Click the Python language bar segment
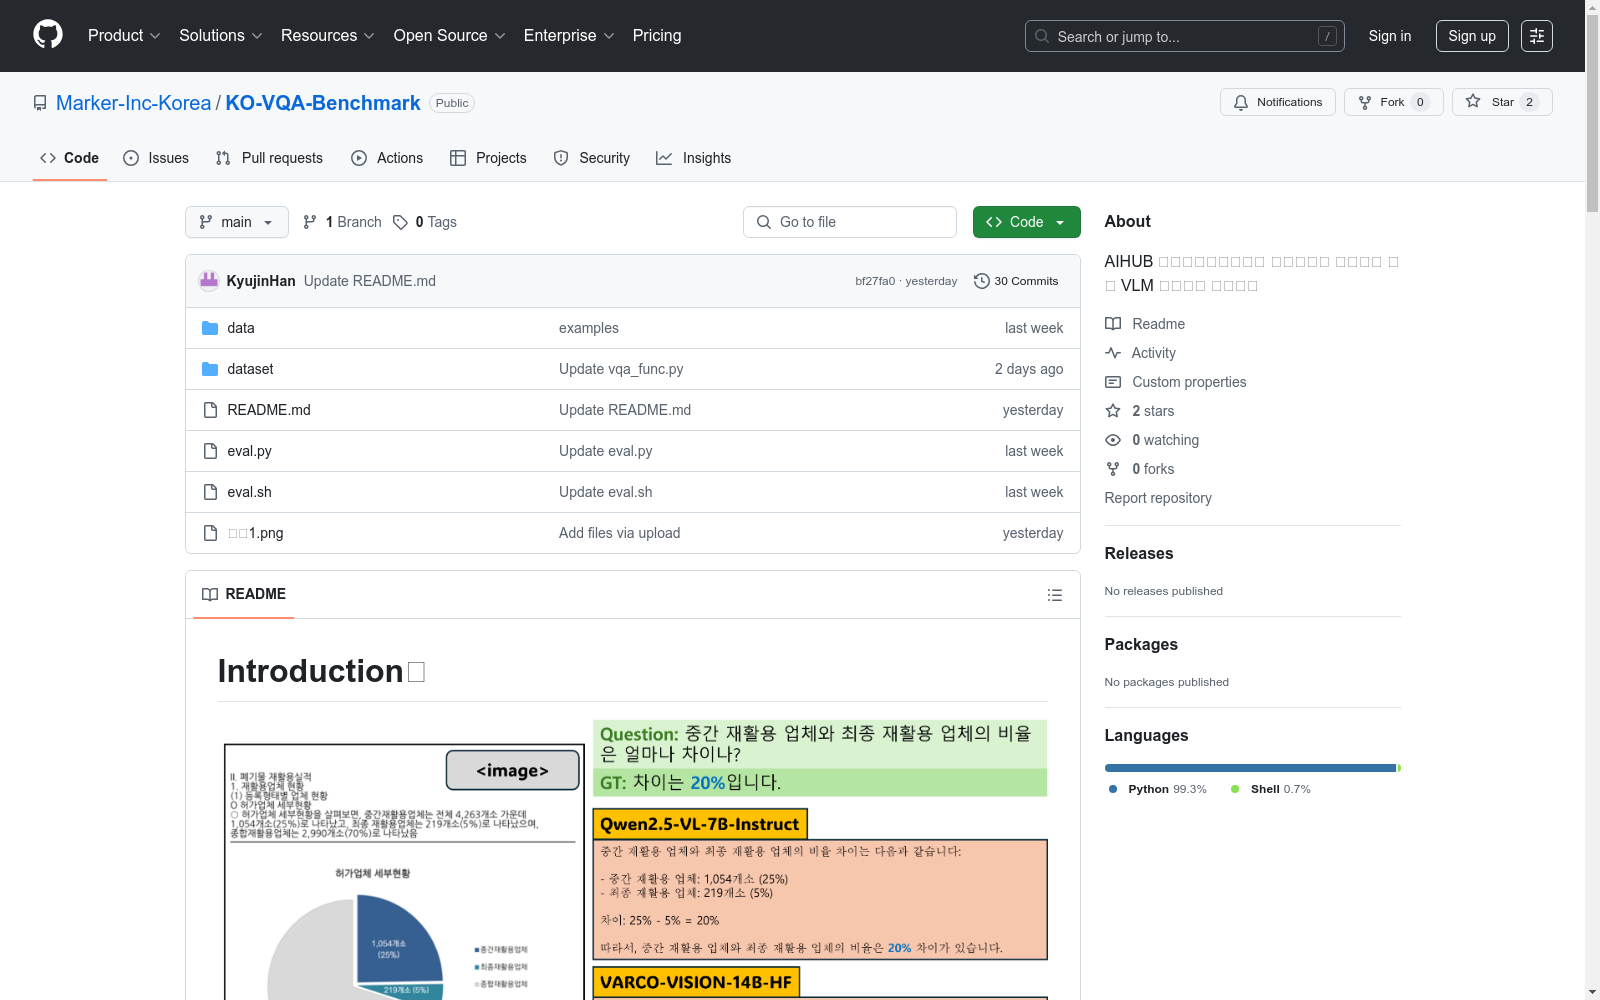Image resolution: width=1600 pixels, height=1000 pixels. [x=1250, y=768]
